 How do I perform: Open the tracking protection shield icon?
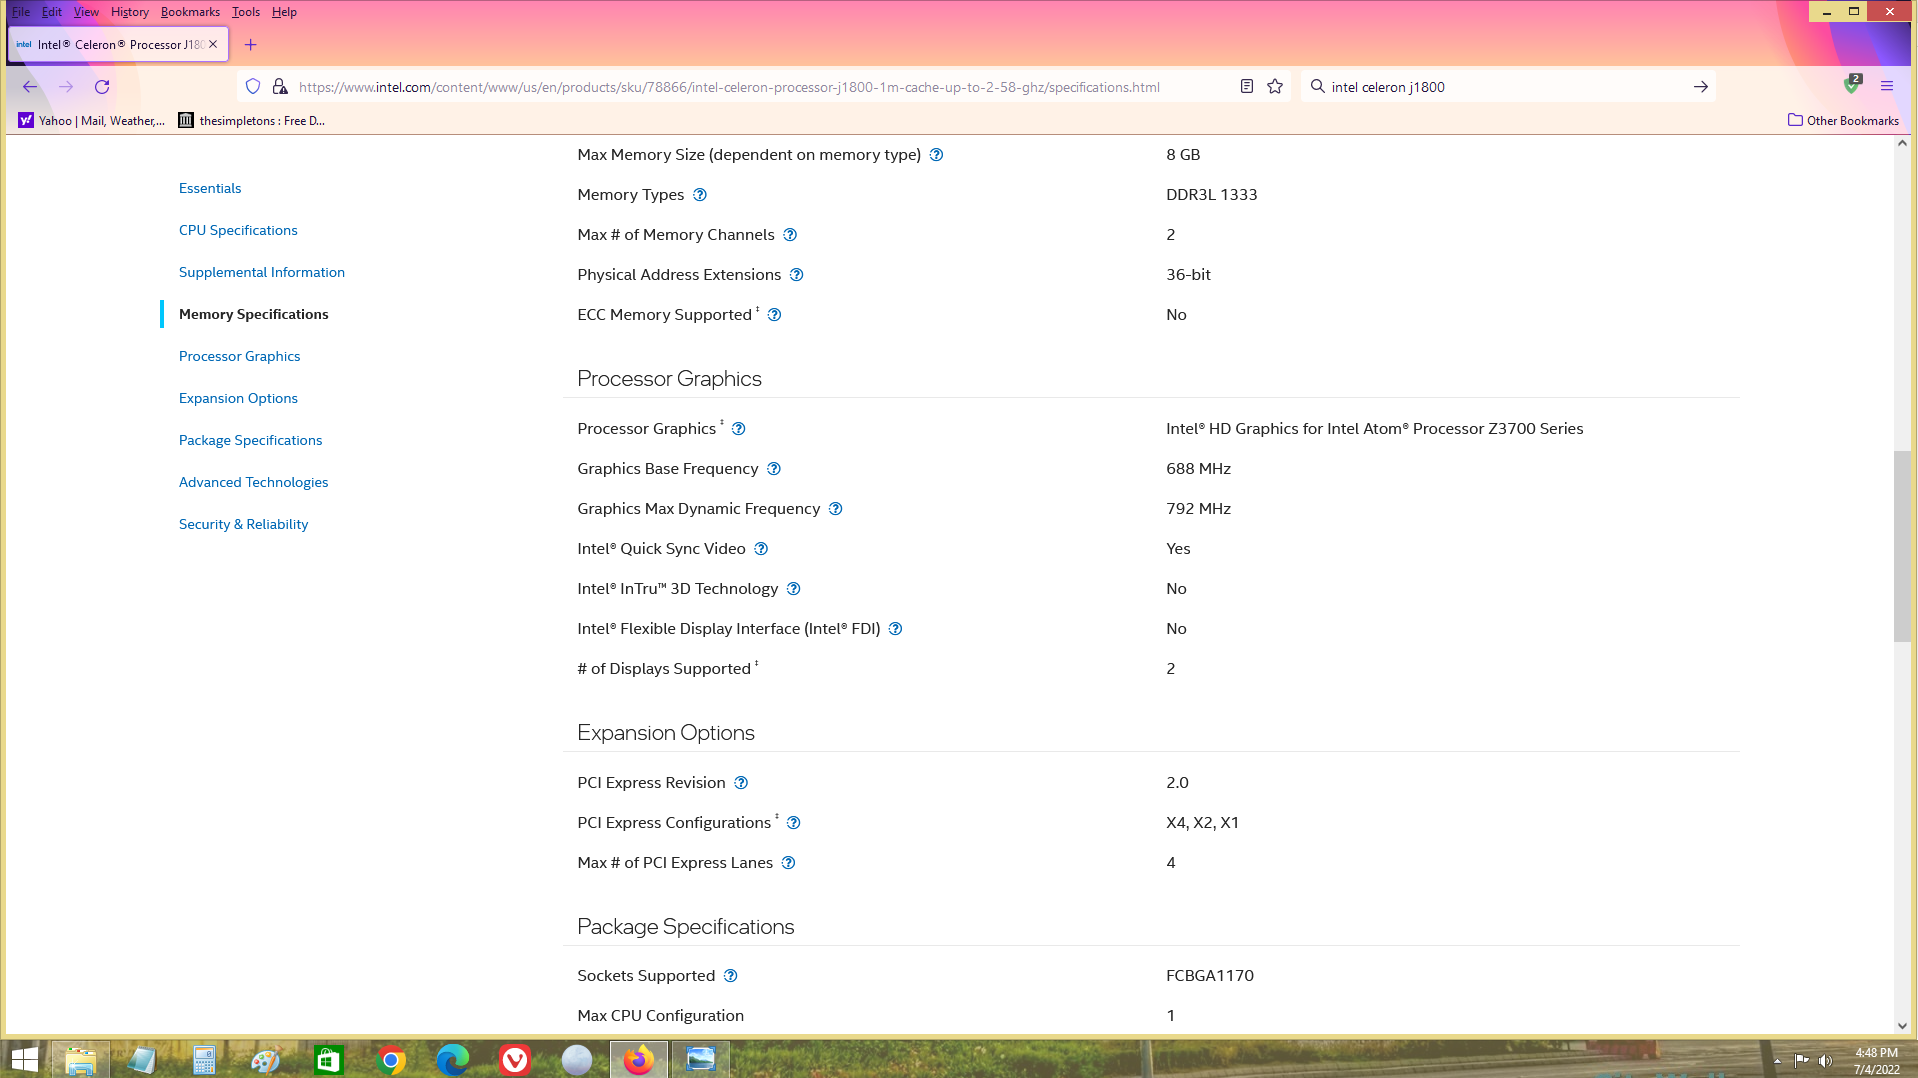(253, 87)
